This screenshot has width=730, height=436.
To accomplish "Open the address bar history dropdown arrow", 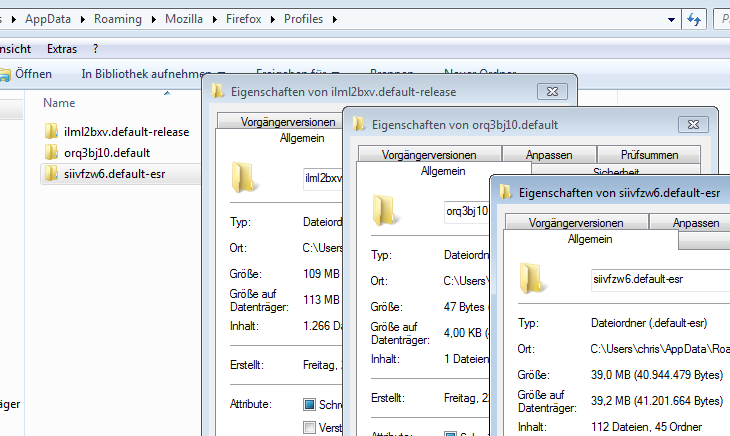I will [671, 20].
